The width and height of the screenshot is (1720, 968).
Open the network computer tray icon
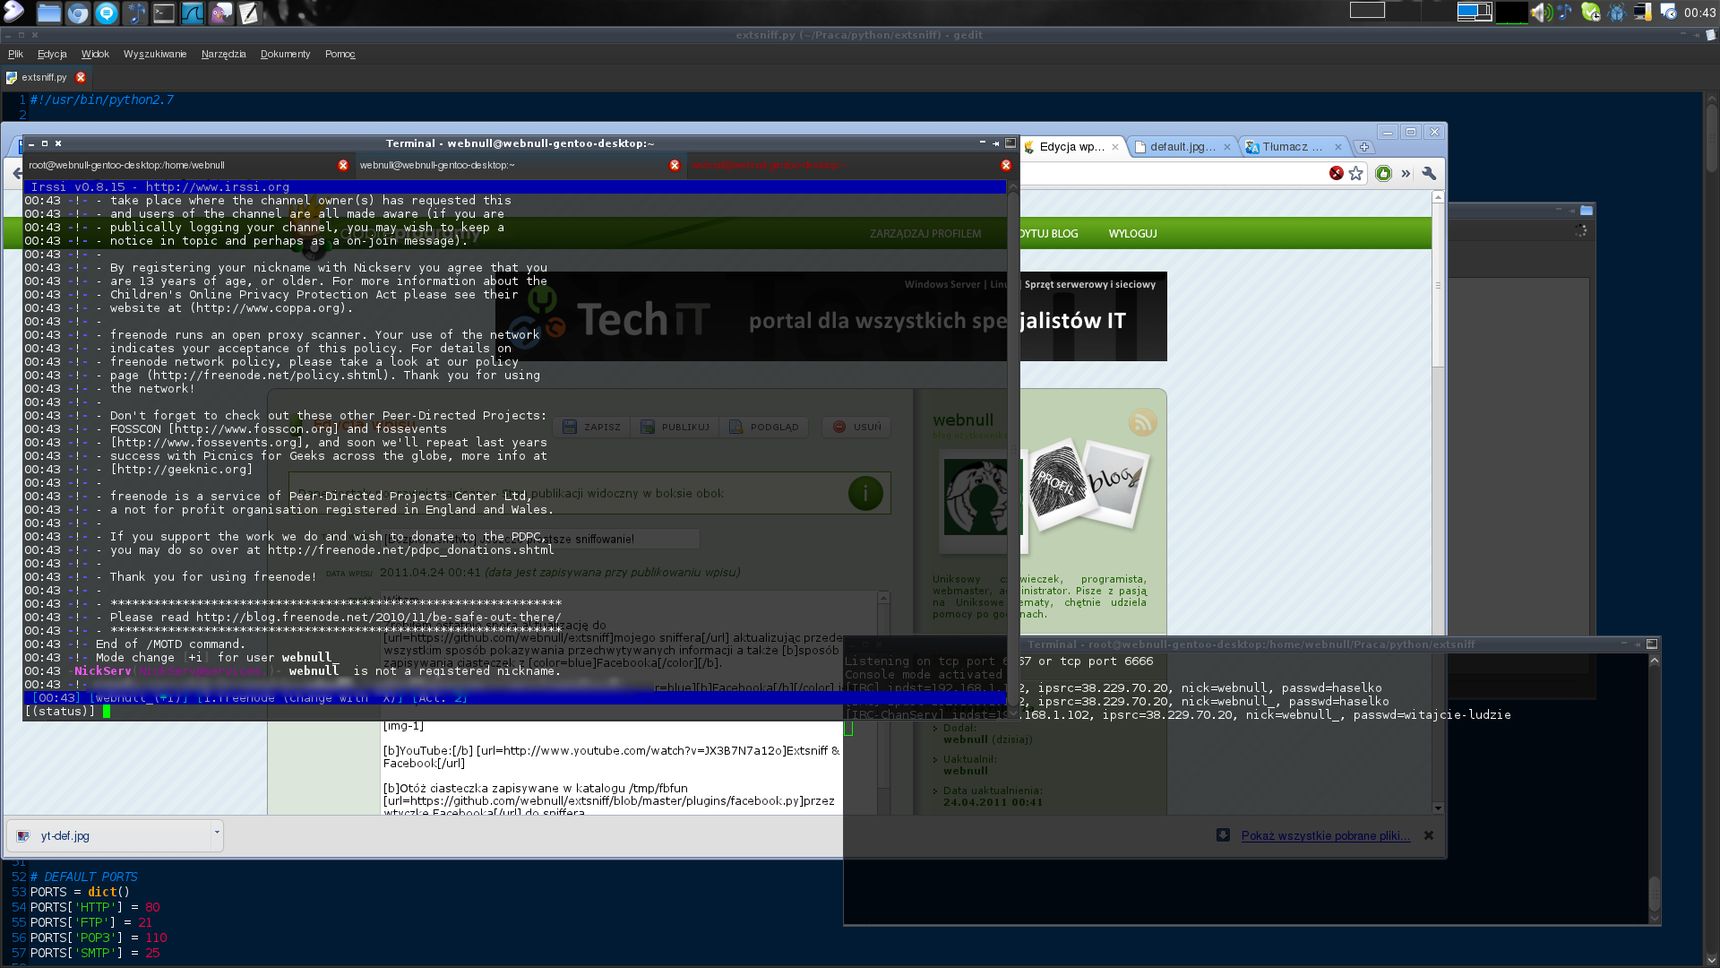point(1642,12)
